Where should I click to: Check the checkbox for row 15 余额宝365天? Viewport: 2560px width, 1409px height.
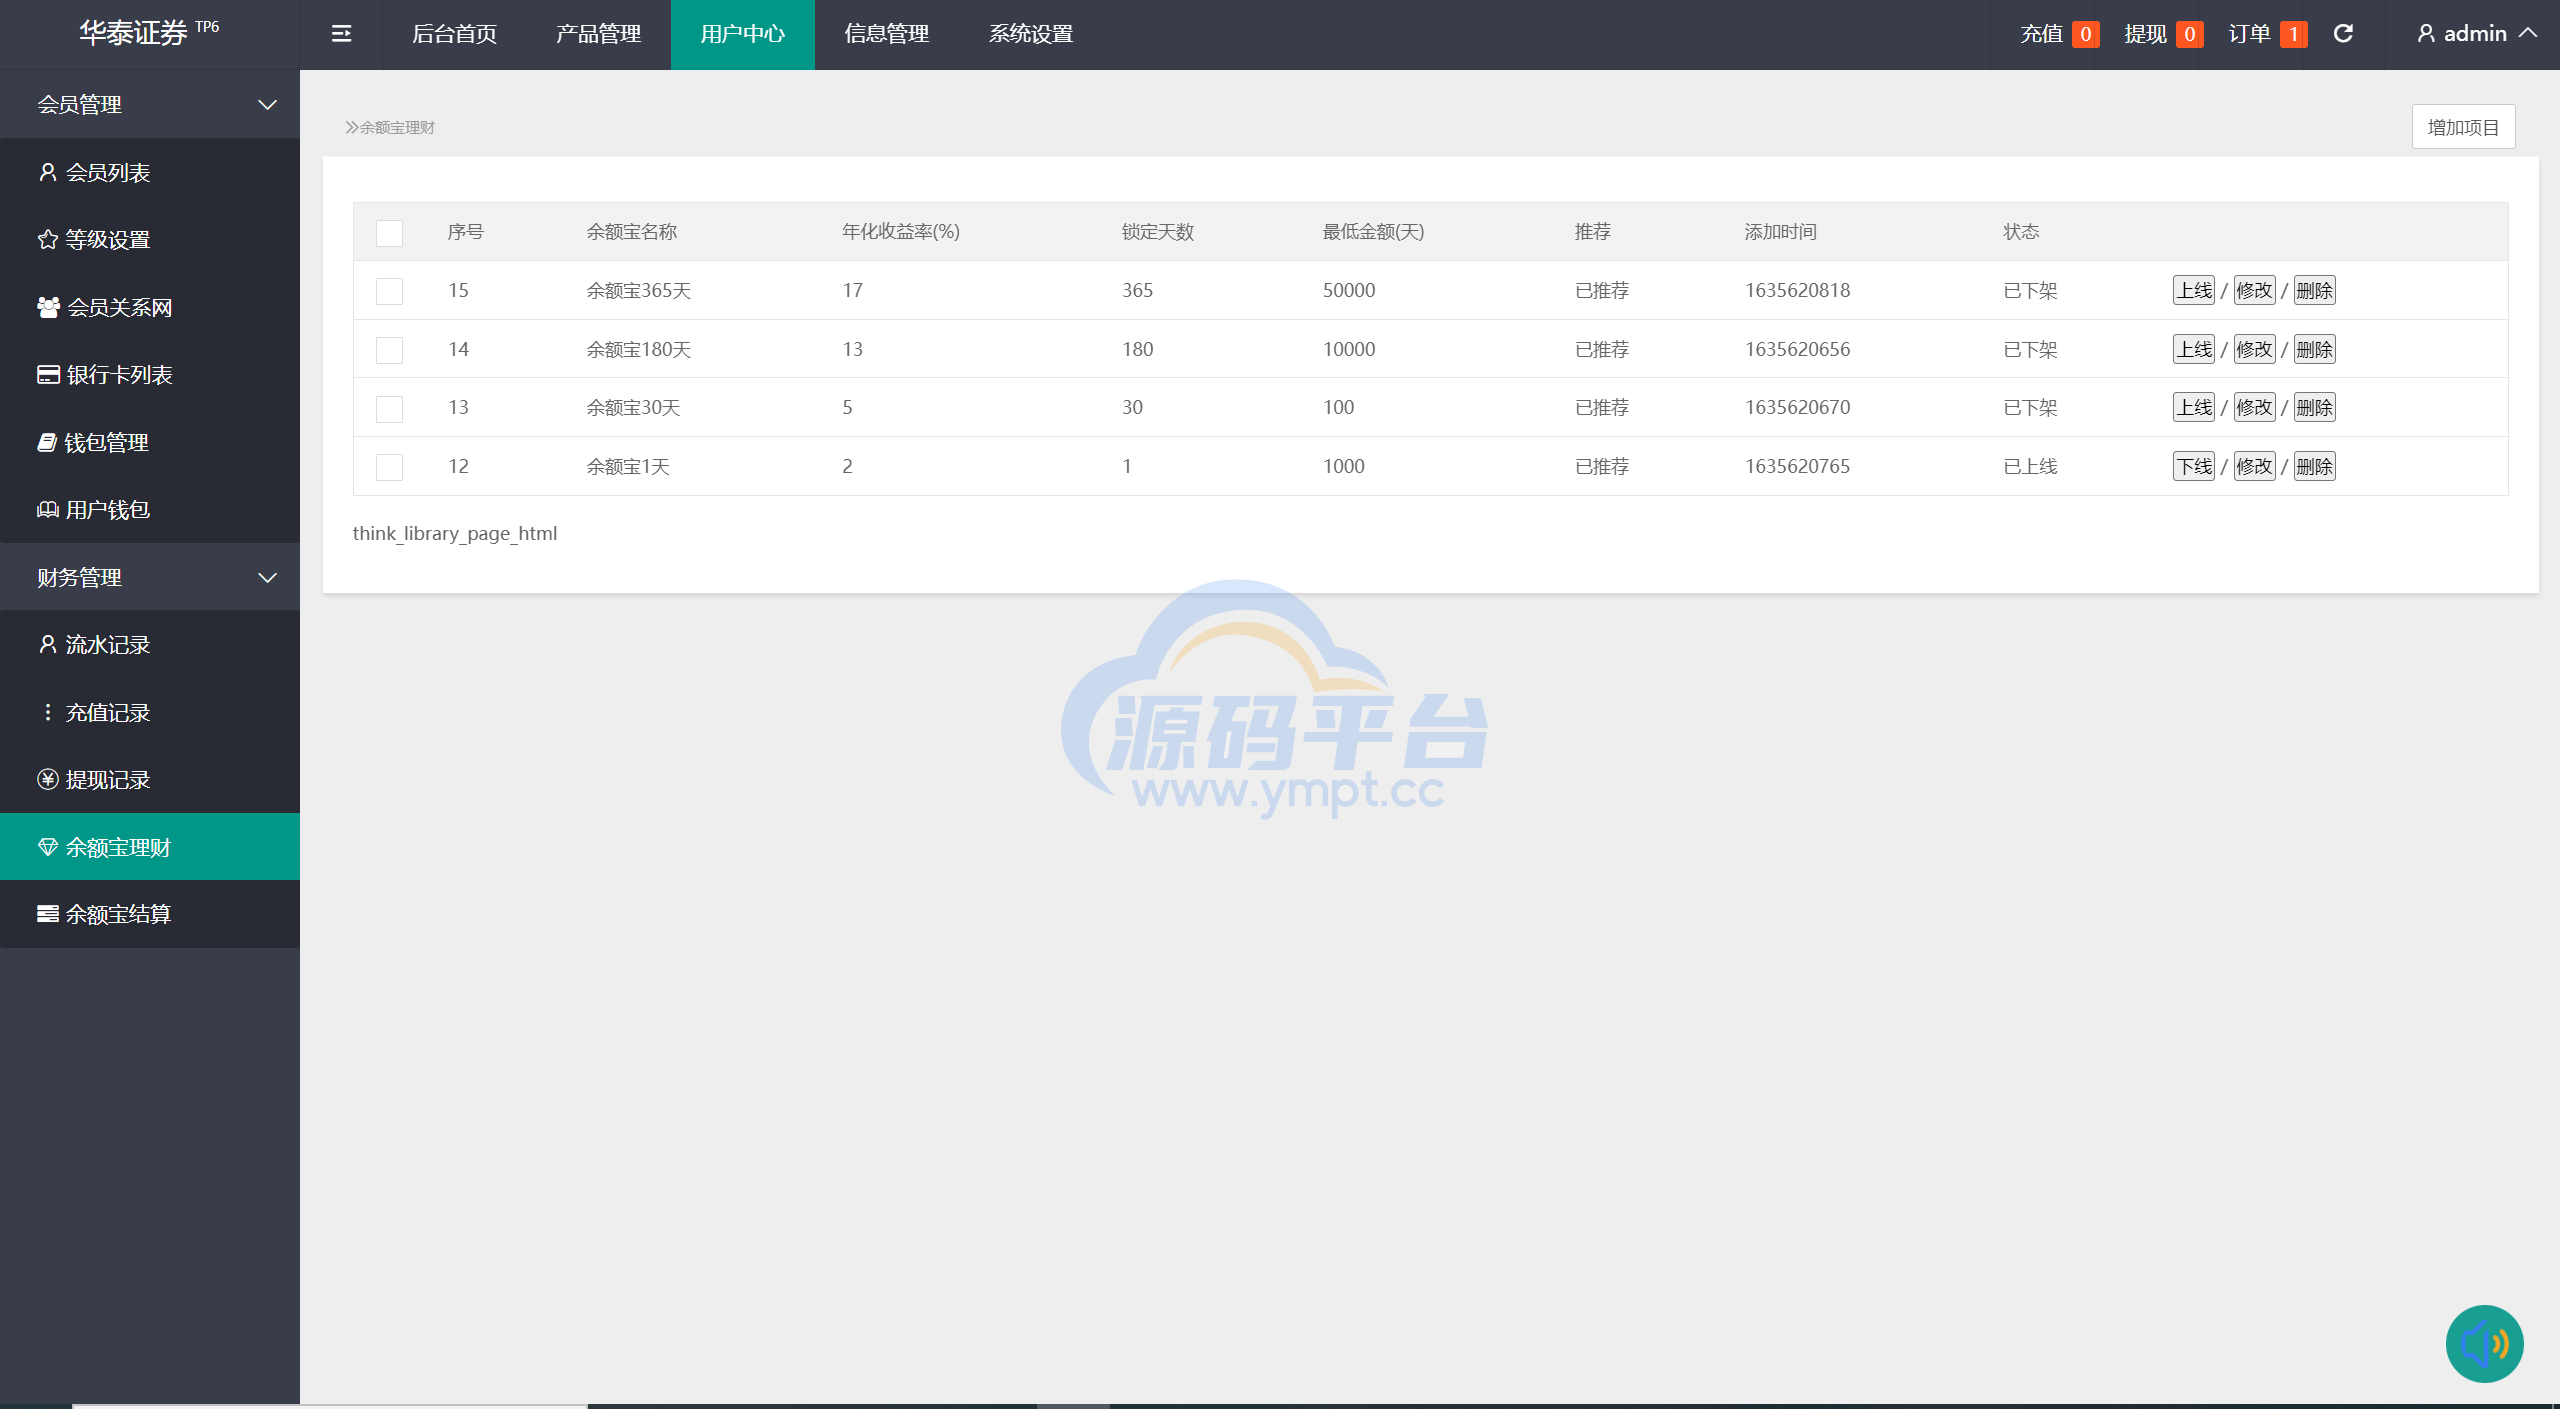tap(389, 291)
